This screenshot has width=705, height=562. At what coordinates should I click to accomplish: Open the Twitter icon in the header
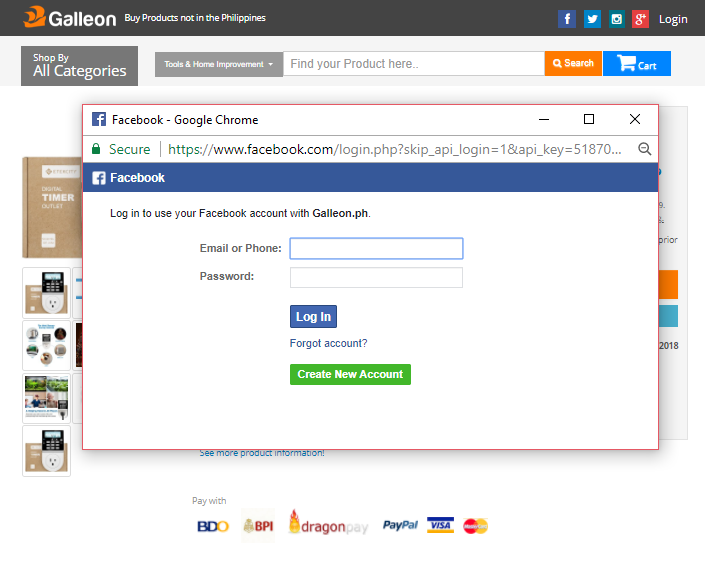tap(592, 19)
